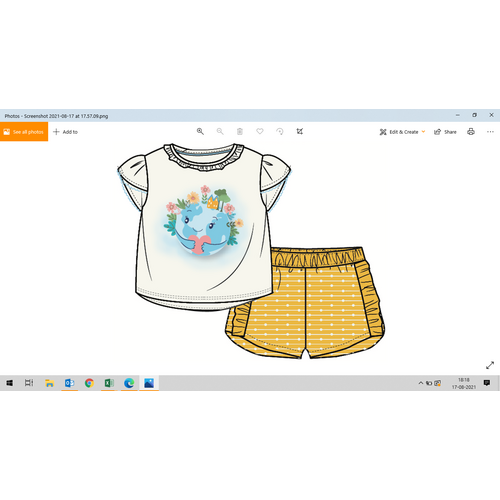
Task: Select the crop tool icon
Action: pos(300,131)
